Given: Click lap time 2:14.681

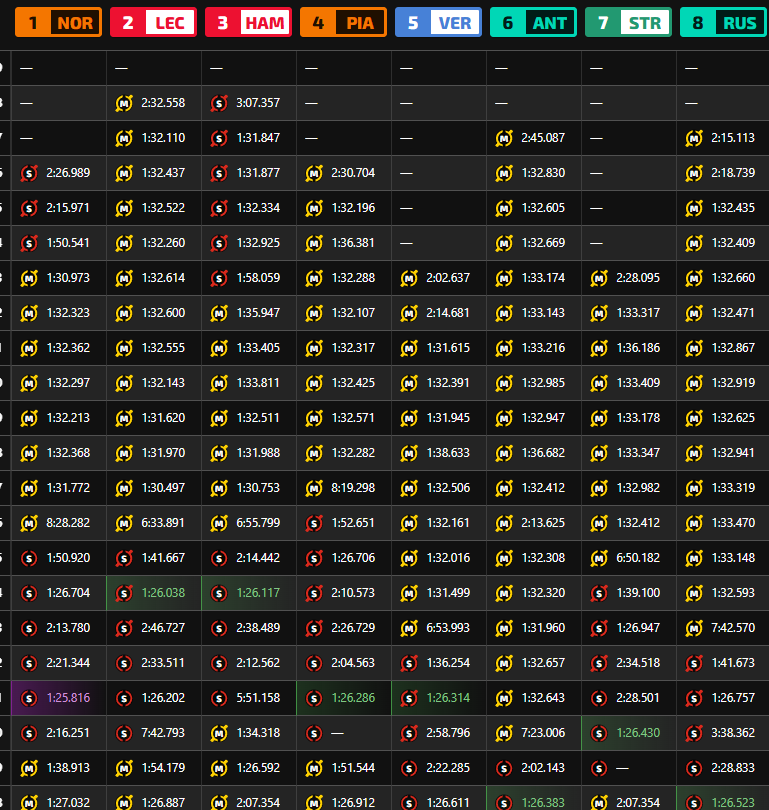Looking at the screenshot, I should tap(448, 313).
